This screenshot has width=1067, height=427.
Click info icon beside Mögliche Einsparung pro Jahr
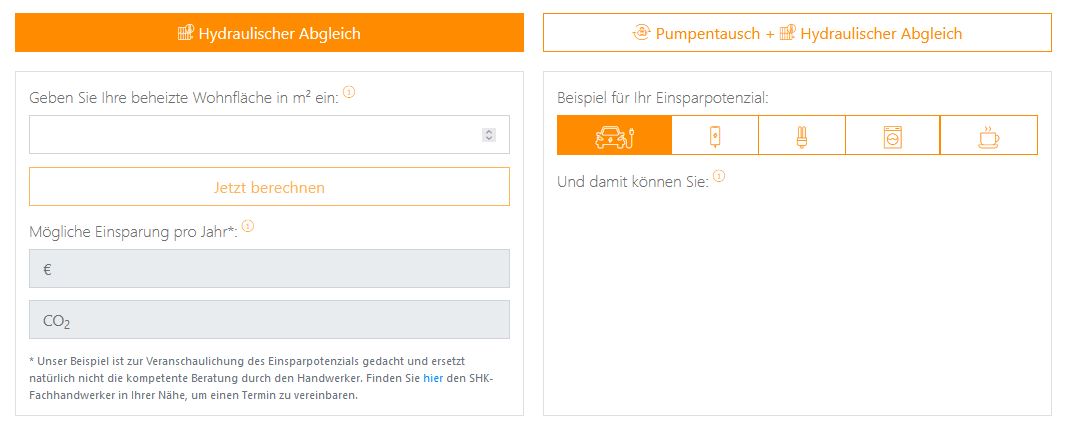(248, 226)
